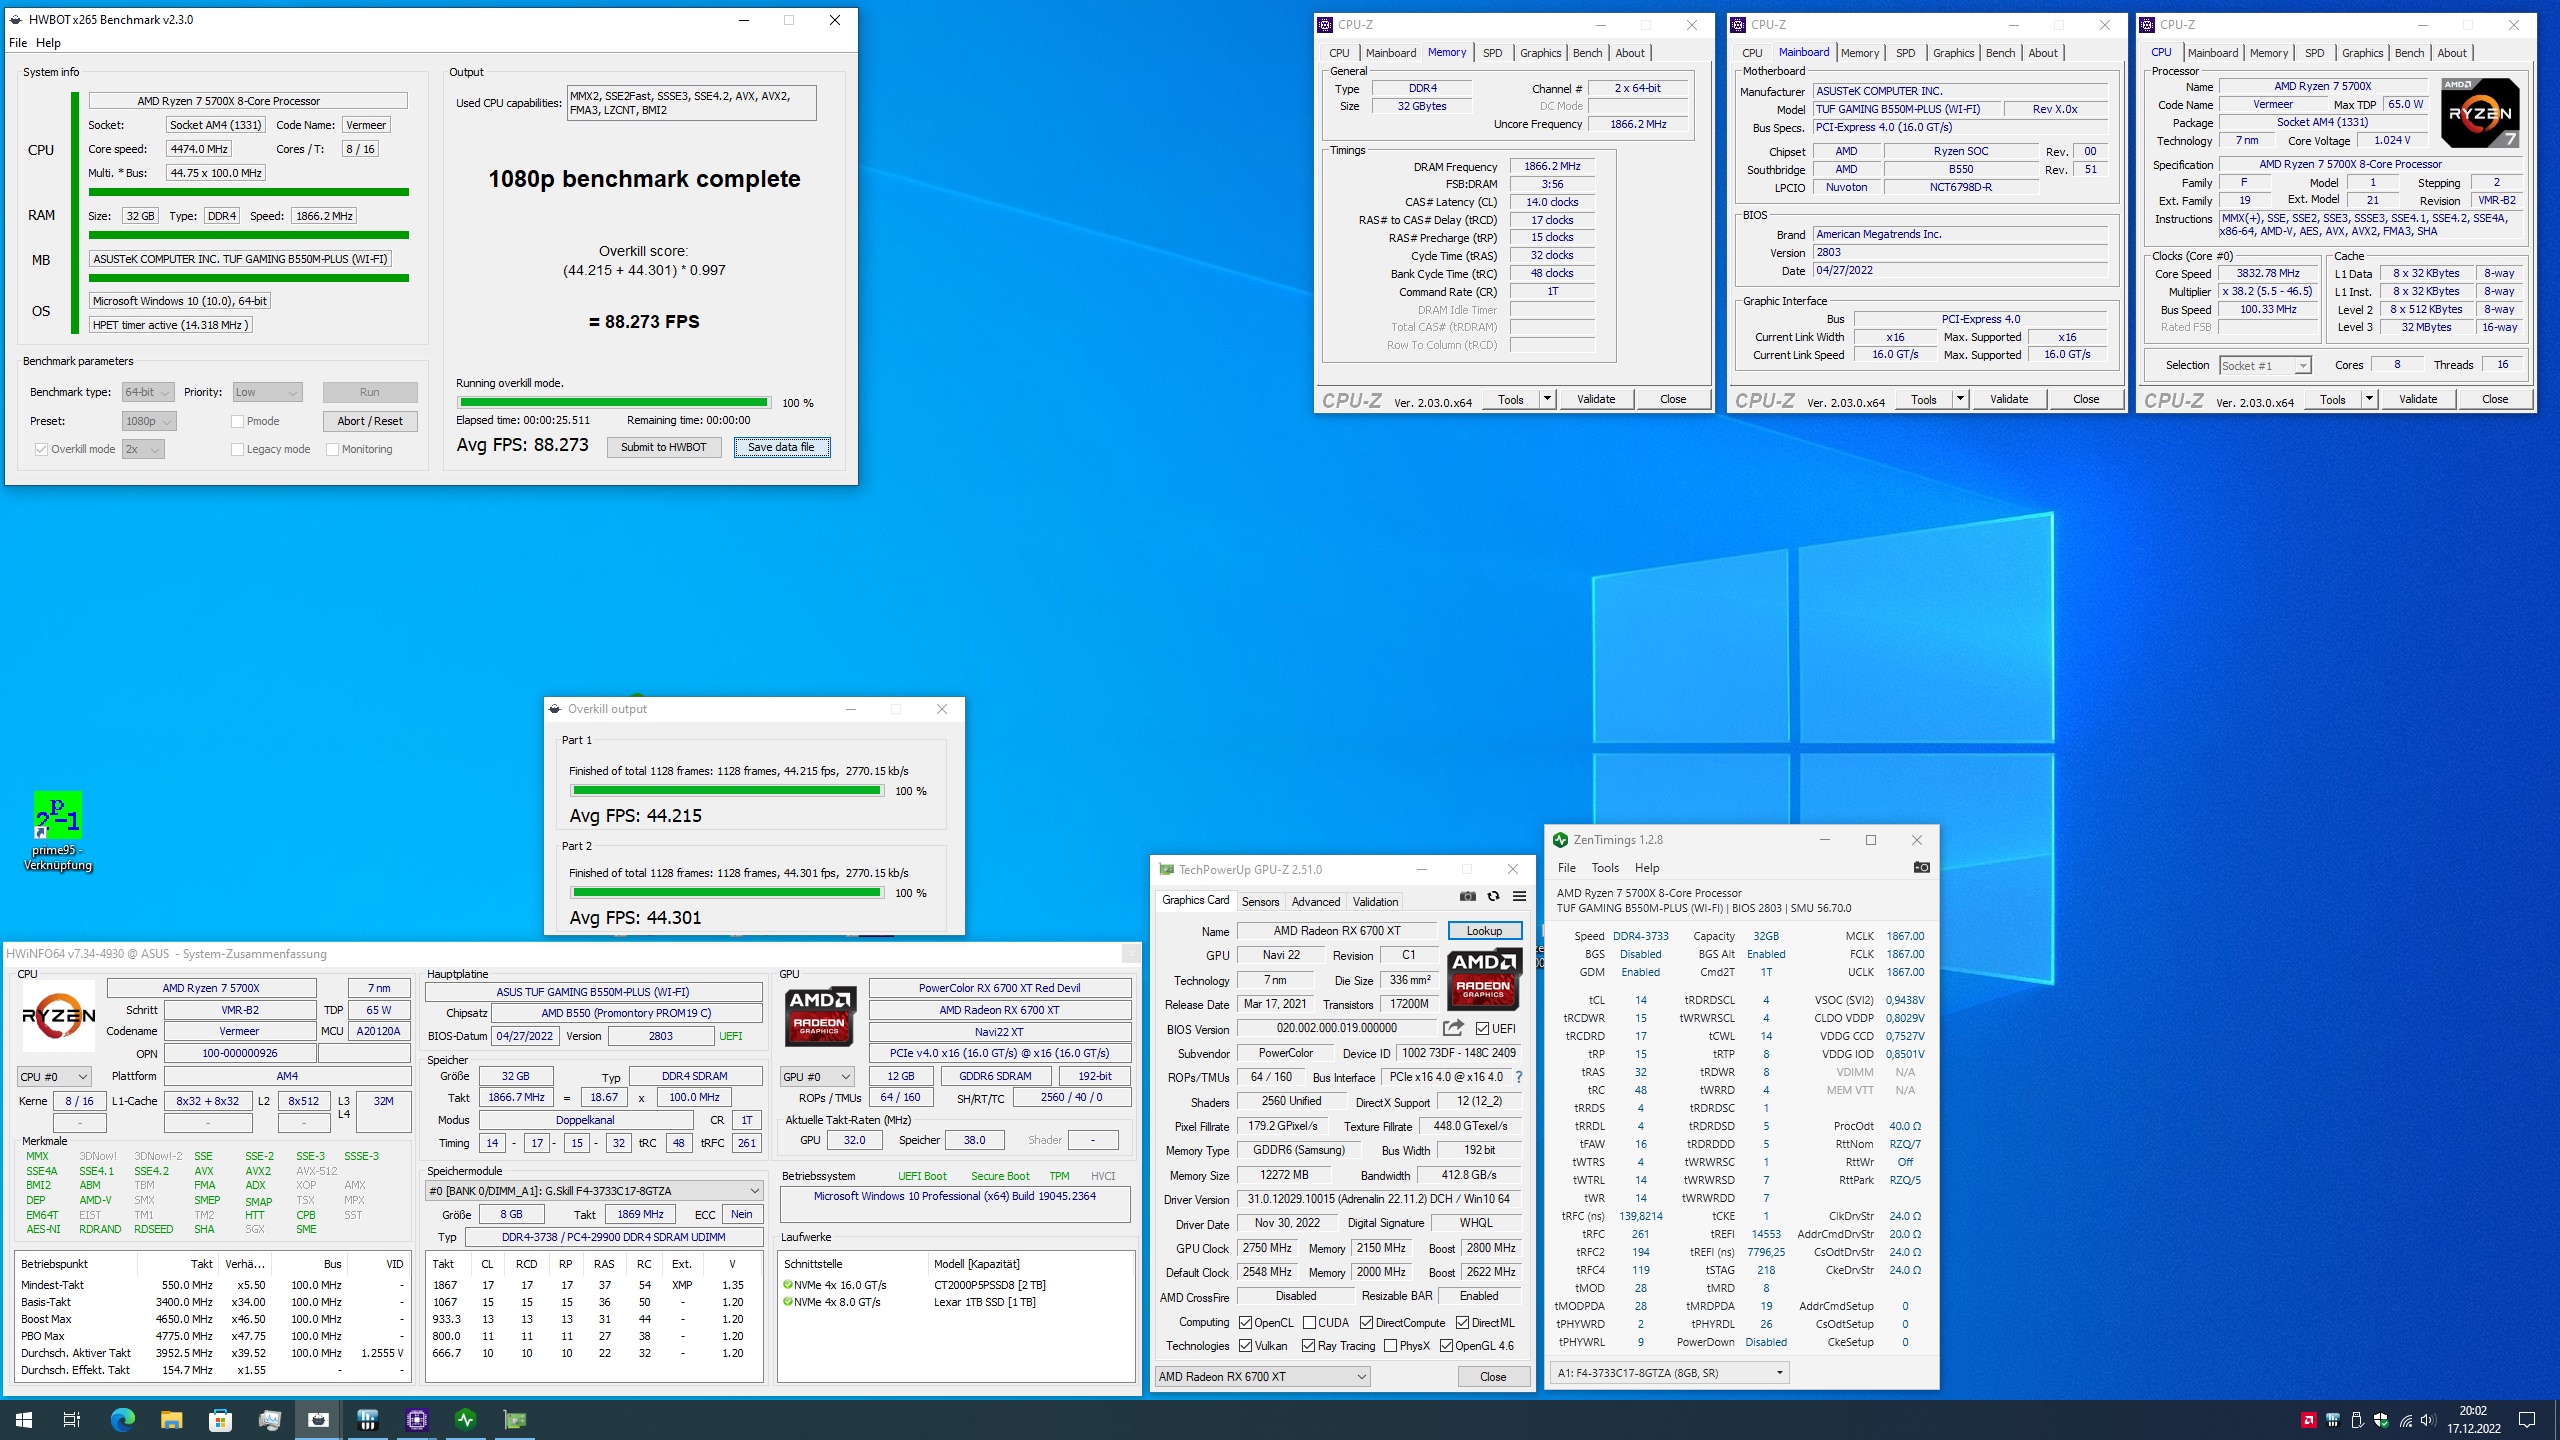This screenshot has height=1440, width=2560.
Task: Open Preset 1080p dropdown
Action: pyautogui.click(x=149, y=421)
